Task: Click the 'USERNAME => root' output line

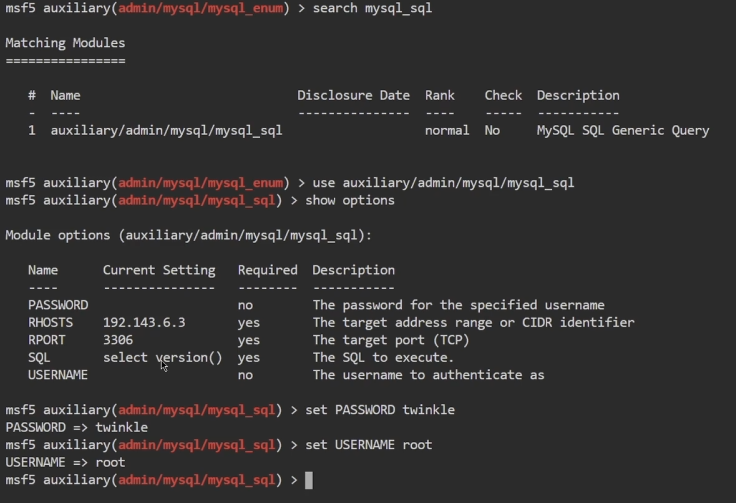Action: point(65,462)
